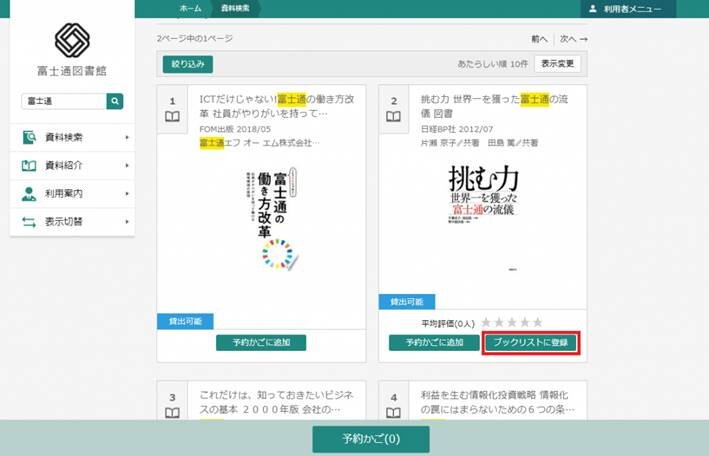Expand the 表示切替 sidebar menu arrow
The height and width of the screenshot is (456, 709).
127,222
